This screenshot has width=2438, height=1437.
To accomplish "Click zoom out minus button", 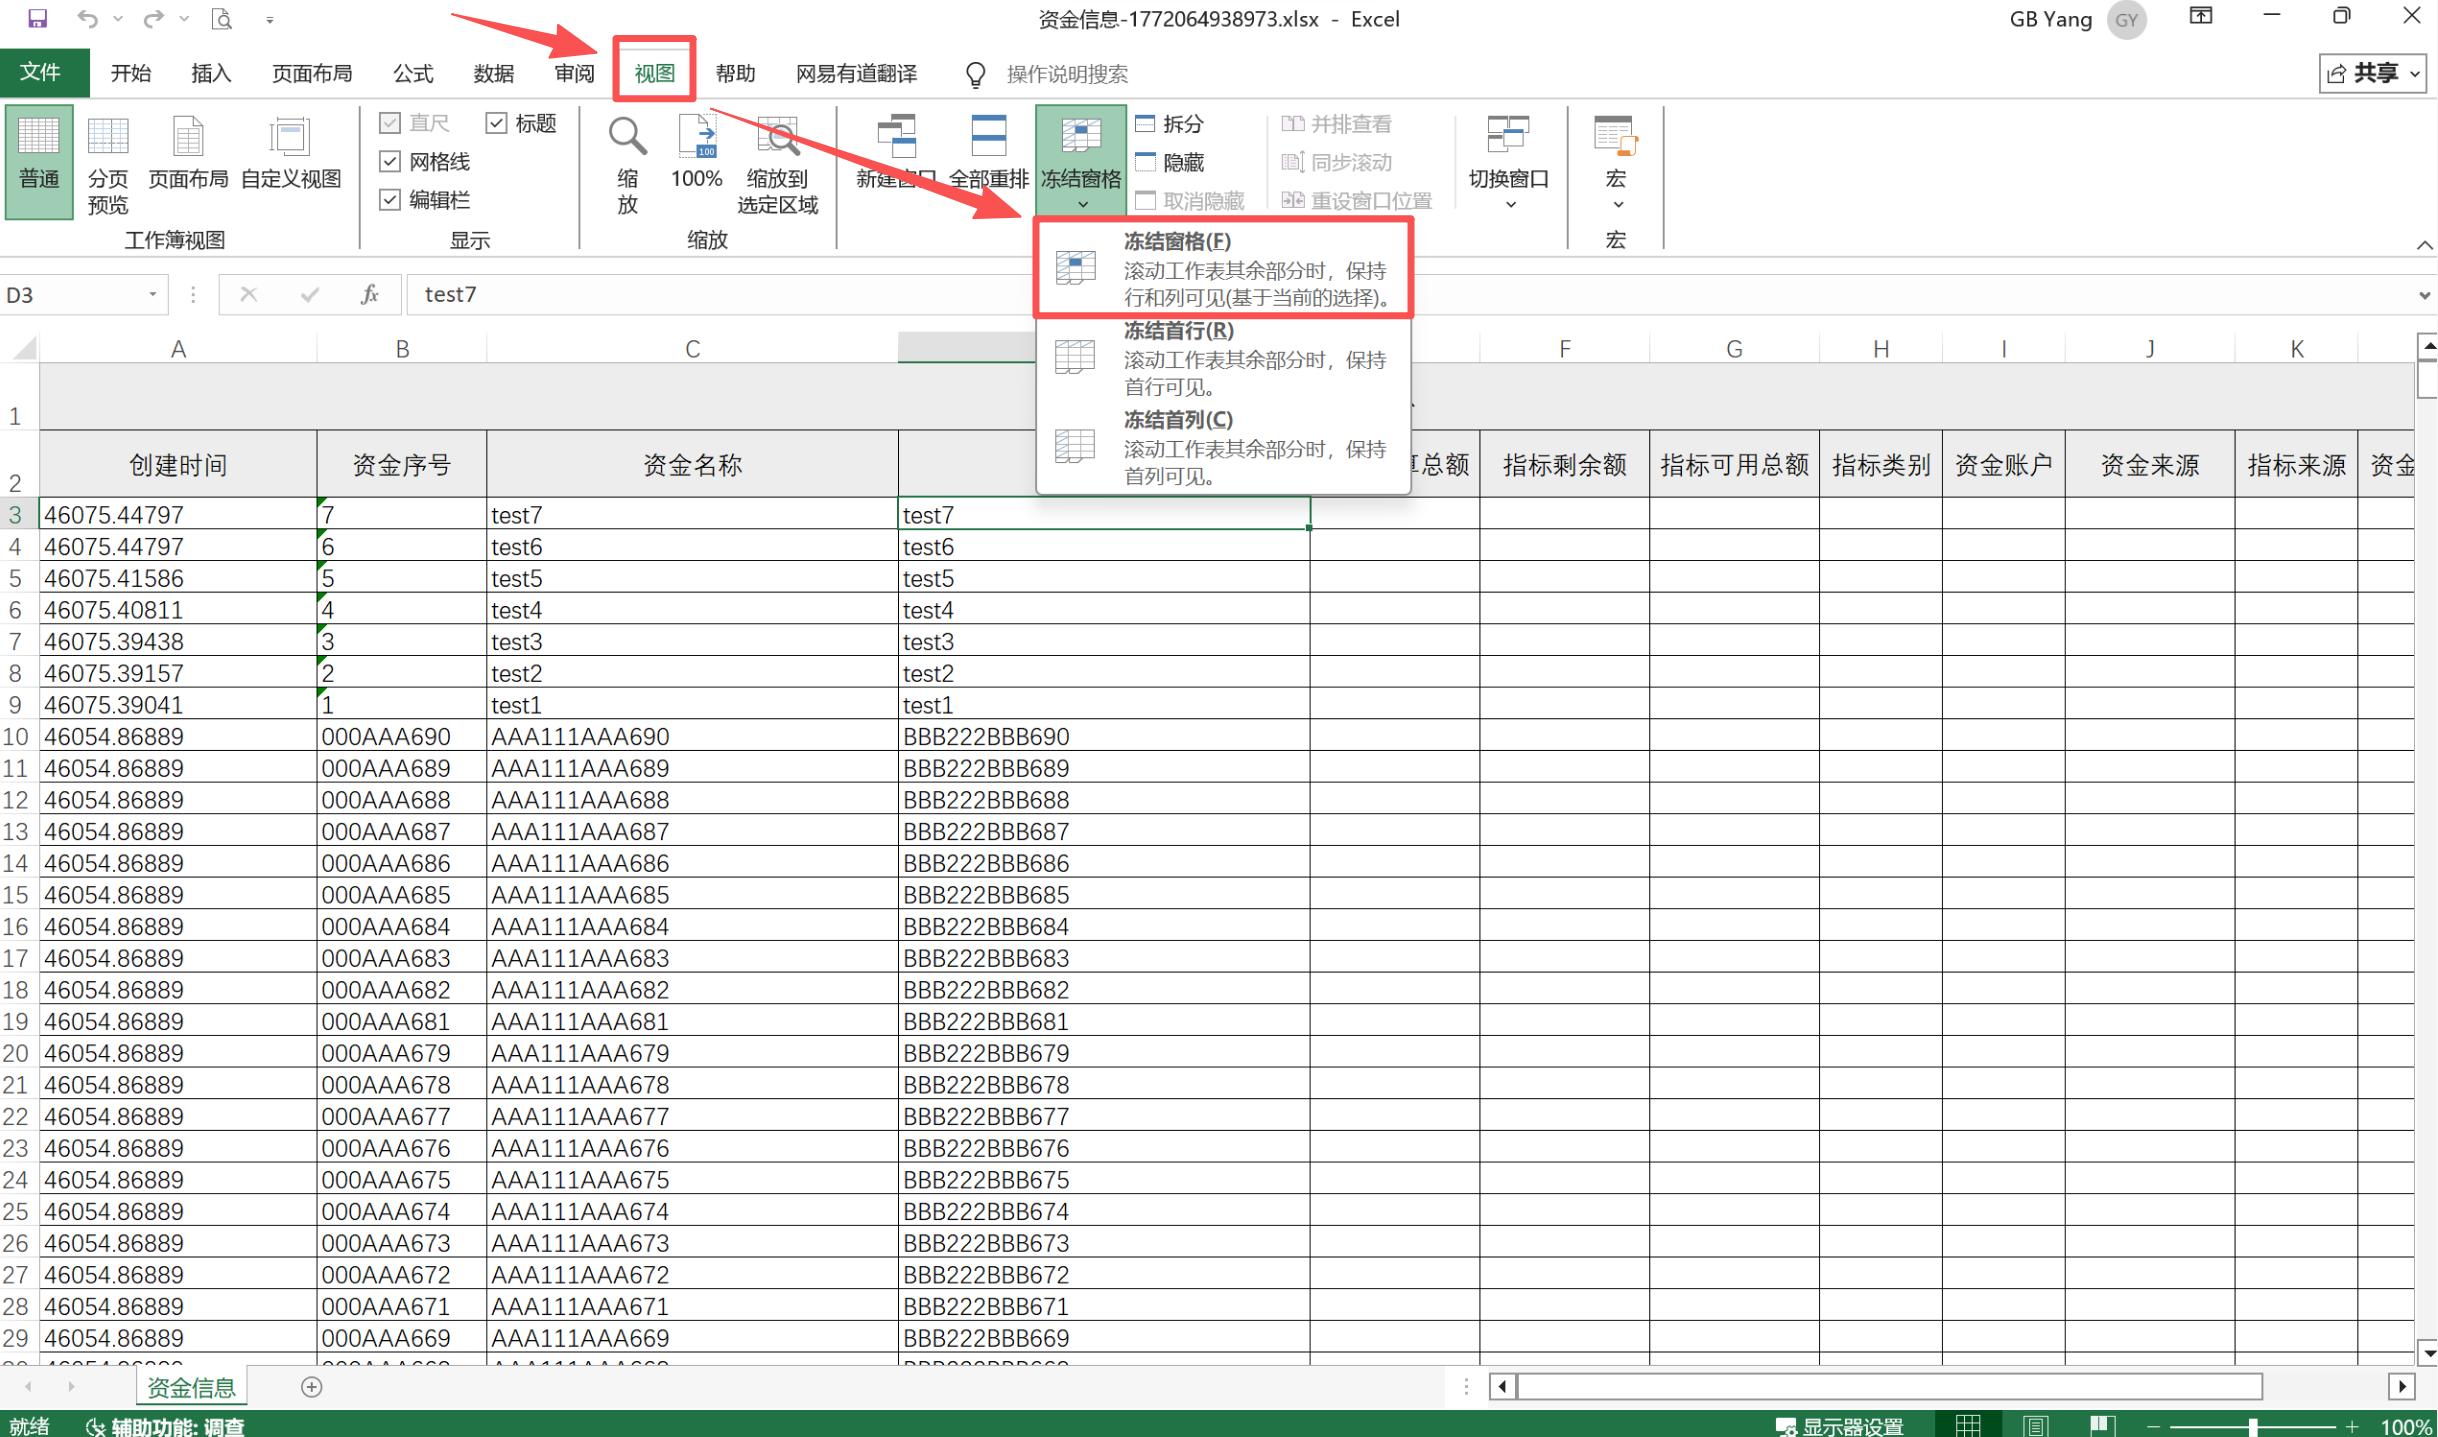I will 2154,1427.
